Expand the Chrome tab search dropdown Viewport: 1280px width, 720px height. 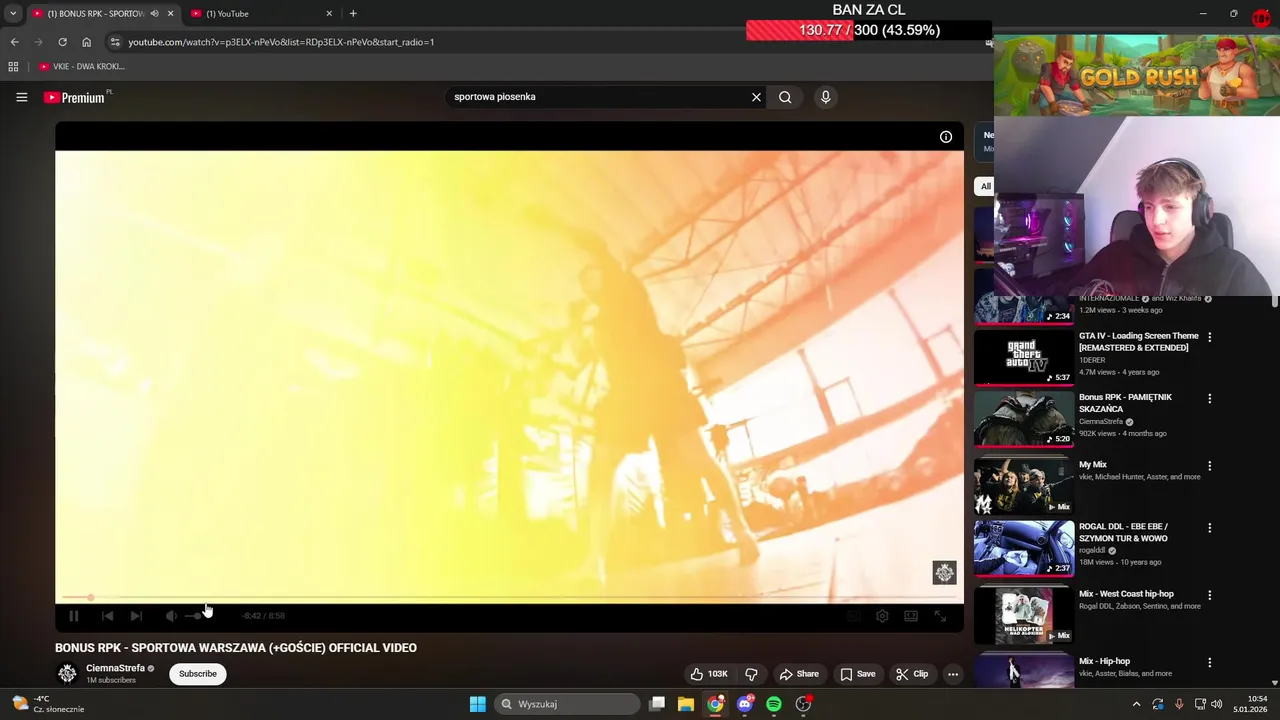tap(12, 14)
